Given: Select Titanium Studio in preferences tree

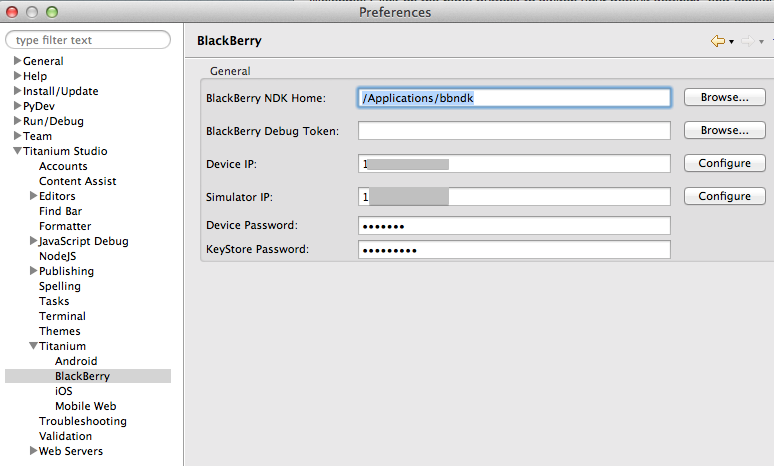Looking at the screenshot, I should [x=65, y=151].
